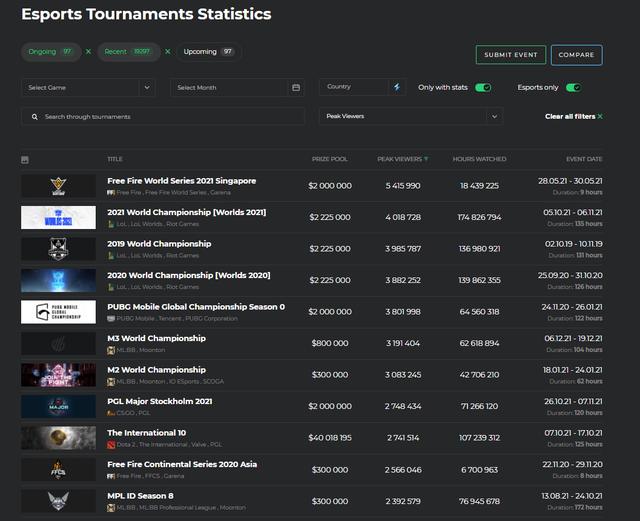The height and width of the screenshot is (521, 640).
Task: Open the Select Game dropdown
Action: coord(88,87)
